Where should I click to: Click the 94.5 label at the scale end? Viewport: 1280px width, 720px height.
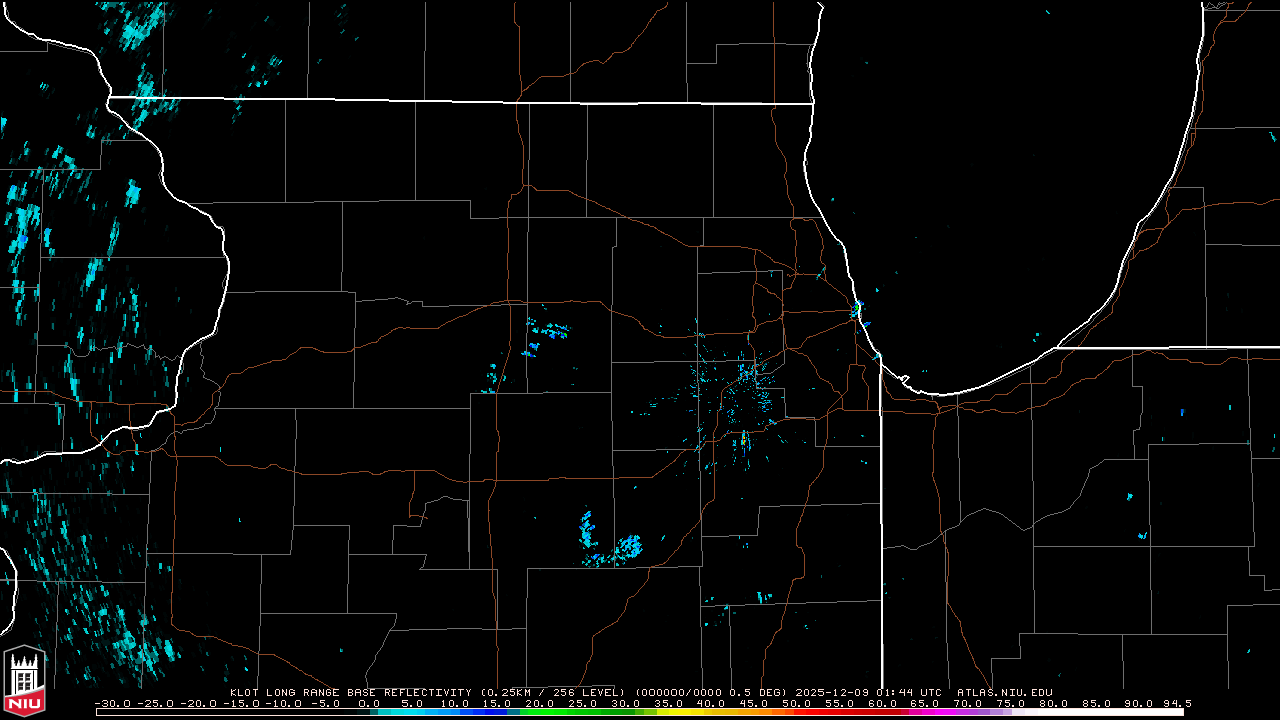click(x=1176, y=703)
